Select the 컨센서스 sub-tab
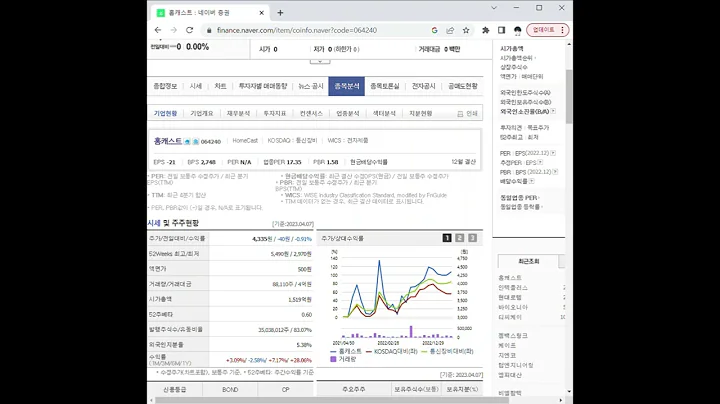The width and height of the screenshot is (720, 404). (311, 113)
